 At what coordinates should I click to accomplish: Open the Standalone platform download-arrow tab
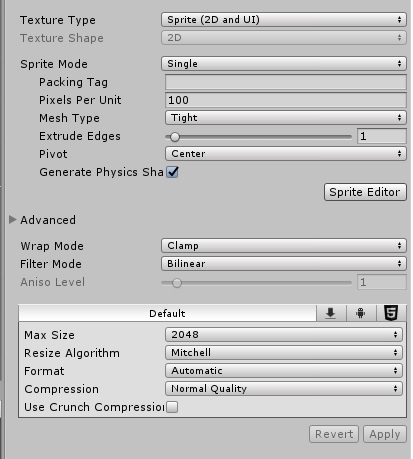(331, 313)
